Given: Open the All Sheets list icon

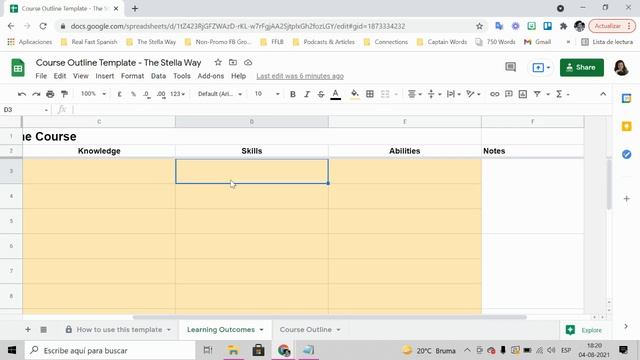Looking at the screenshot, I should point(43,329).
